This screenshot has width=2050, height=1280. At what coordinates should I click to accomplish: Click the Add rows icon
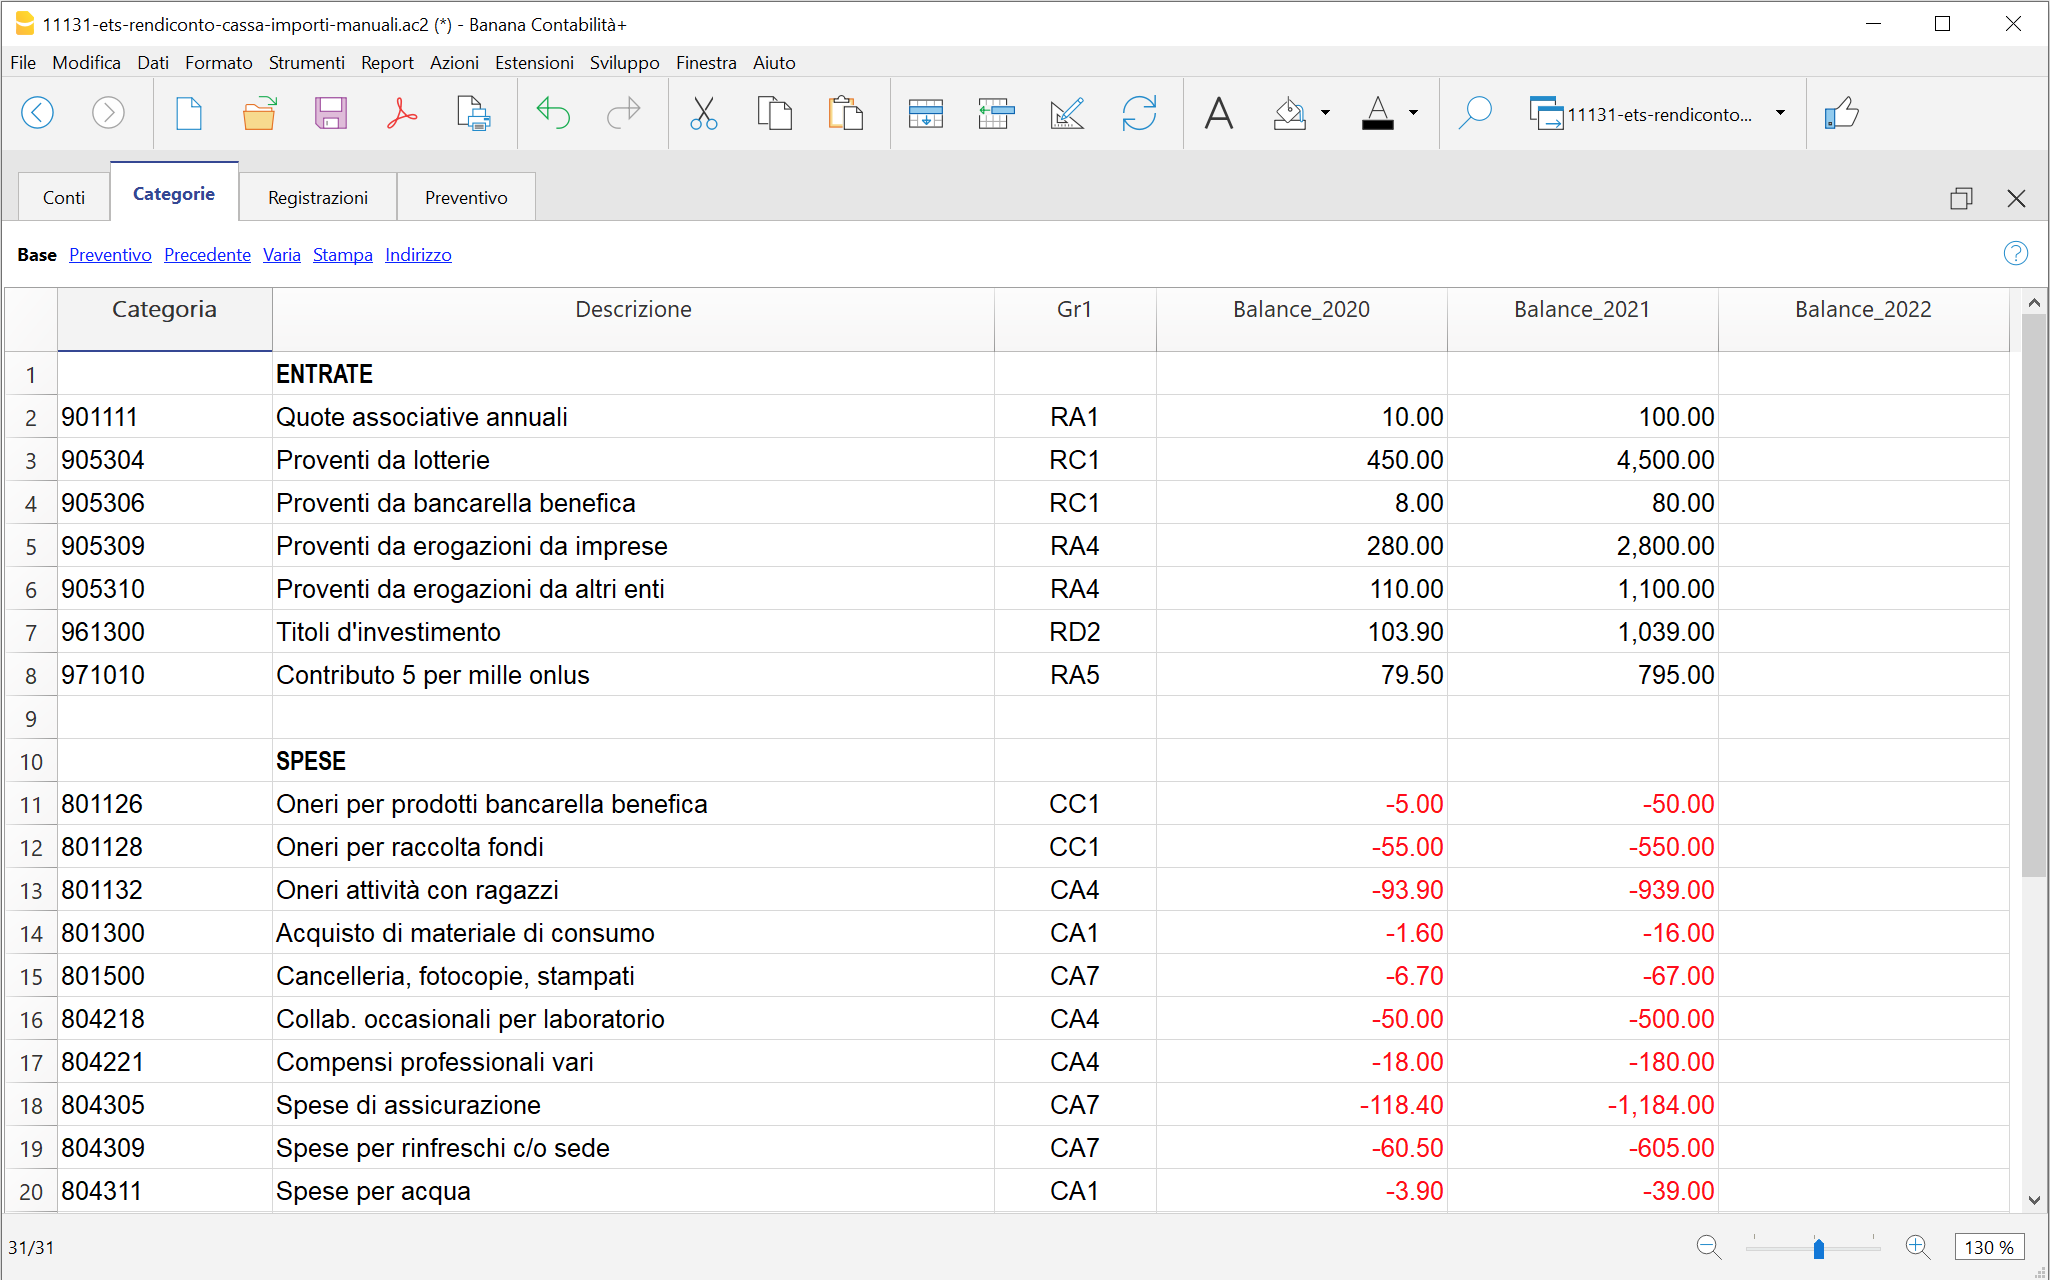pyautogui.click(x=925, y=113)
